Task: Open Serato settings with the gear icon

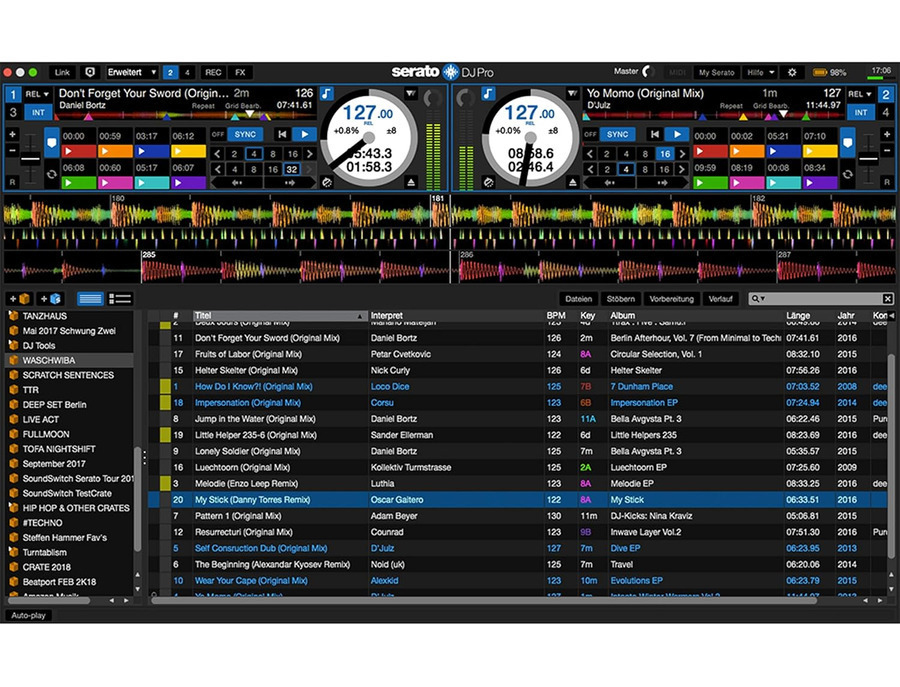Action: point(791,72)
